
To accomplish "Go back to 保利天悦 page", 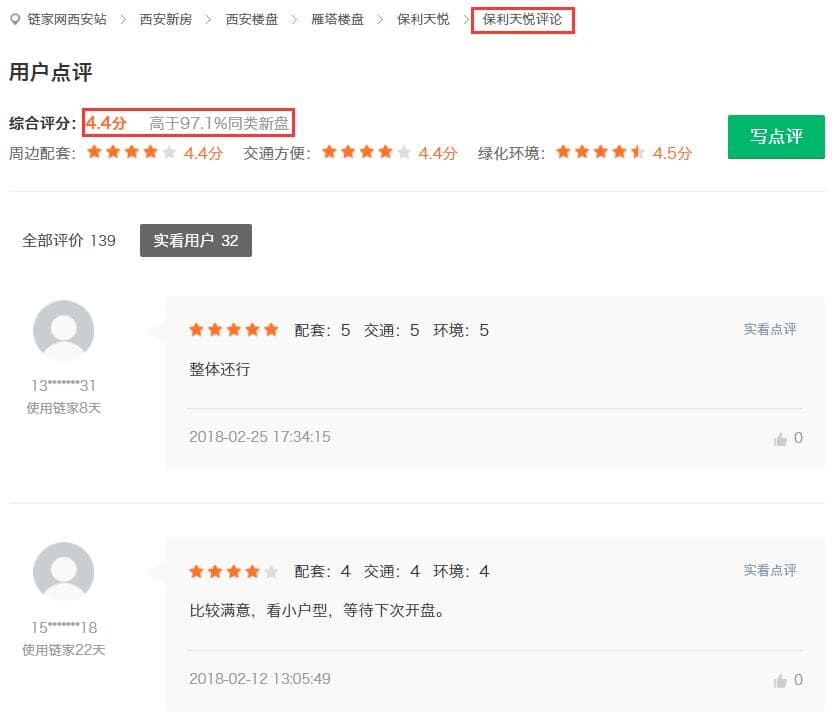I will click(x=423, y=19).
